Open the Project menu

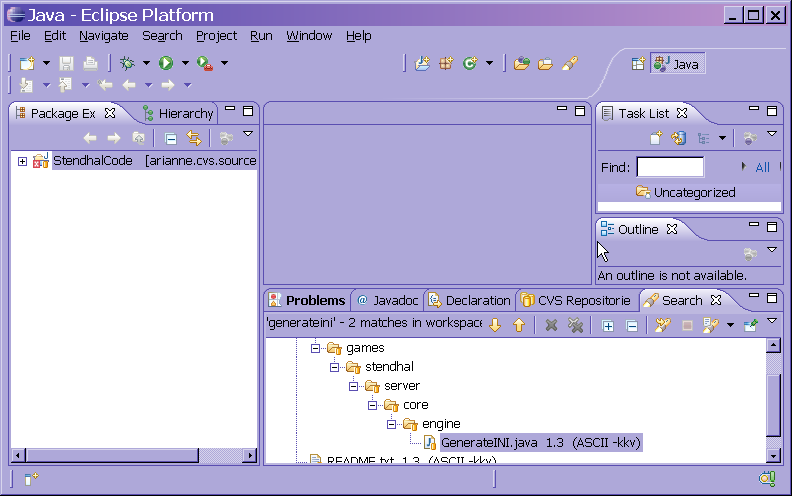point(216,35)
